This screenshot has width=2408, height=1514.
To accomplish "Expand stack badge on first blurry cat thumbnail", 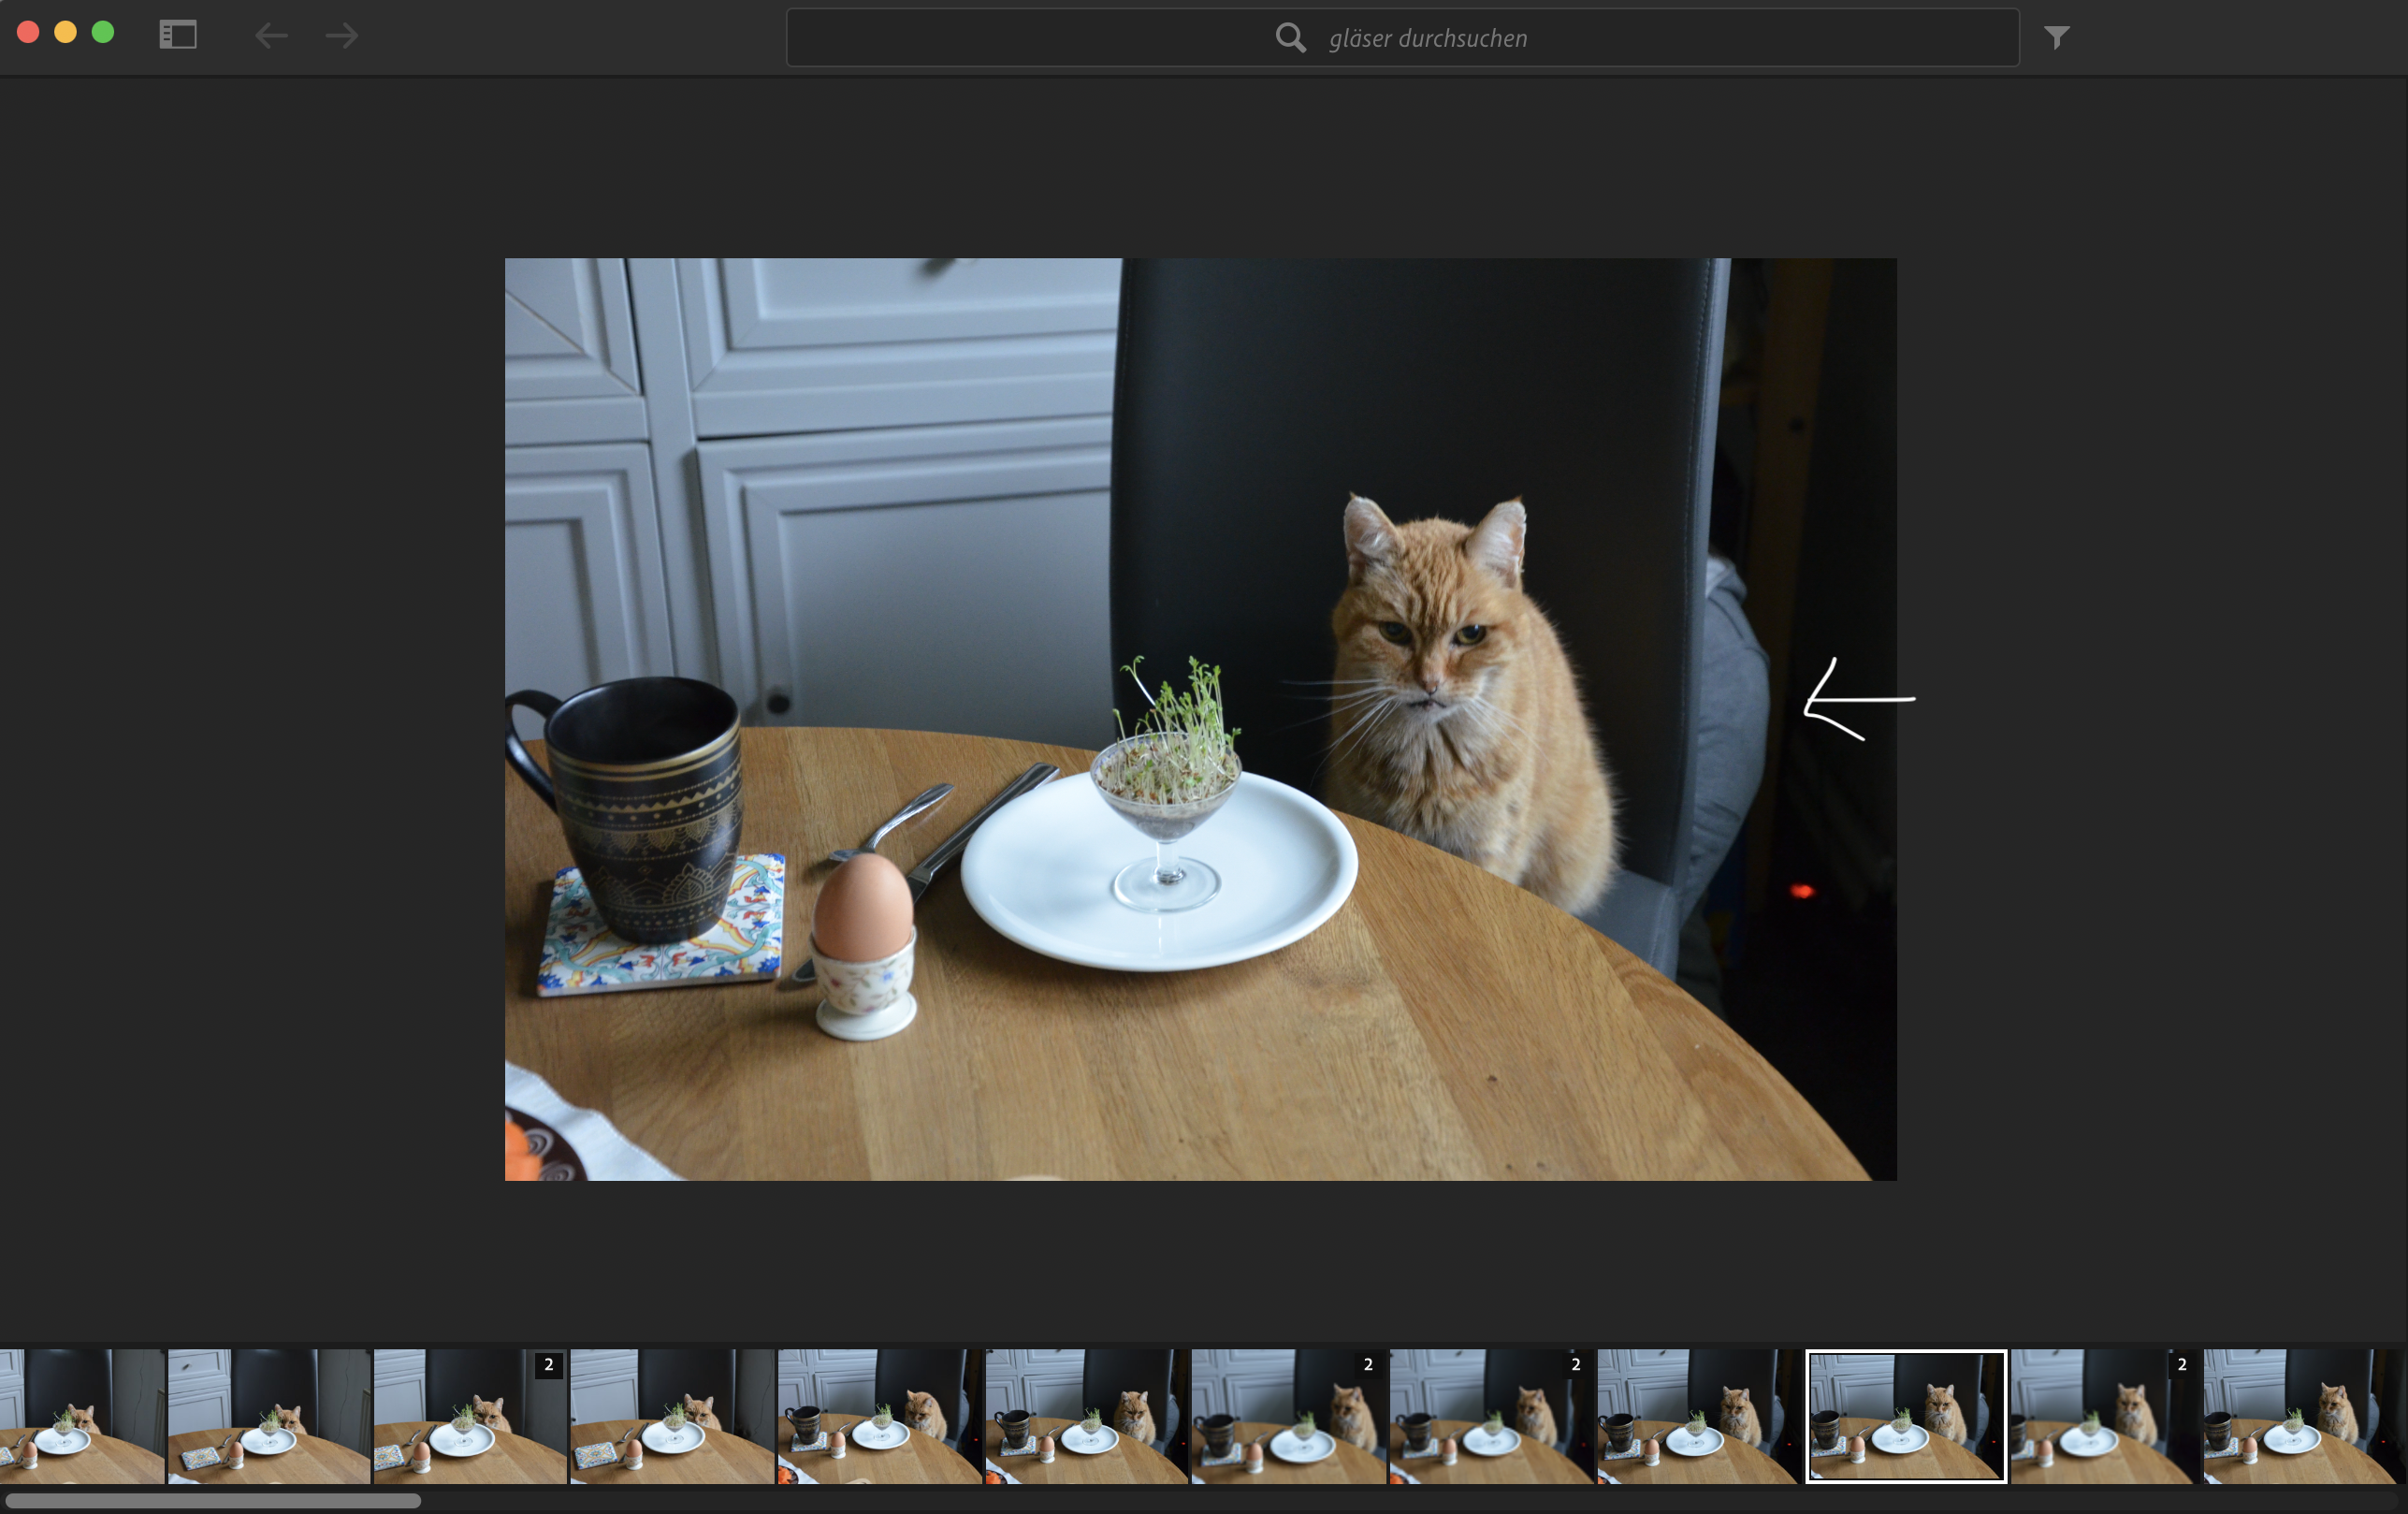I will [x=1368, y=1364].
